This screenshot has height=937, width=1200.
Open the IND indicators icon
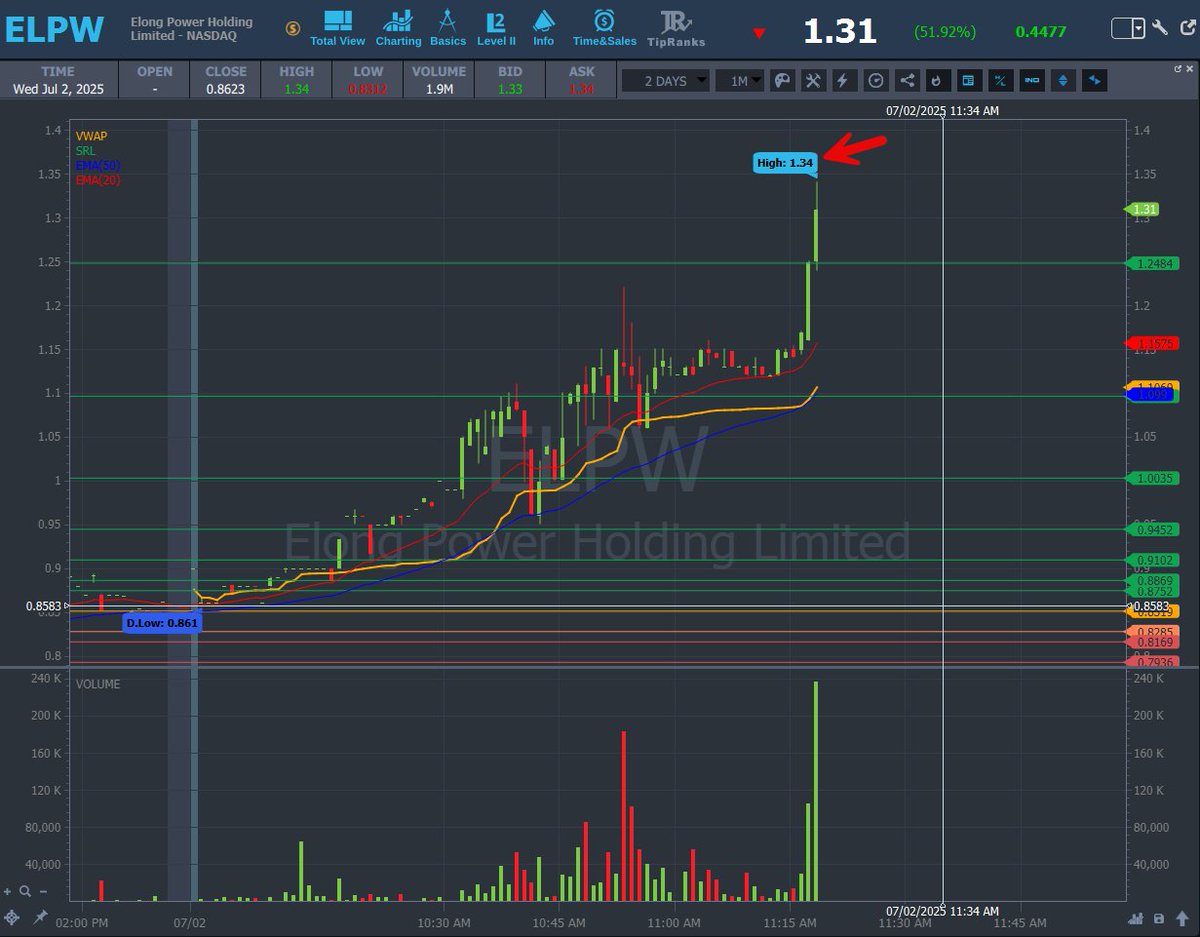pos(1030,80)
